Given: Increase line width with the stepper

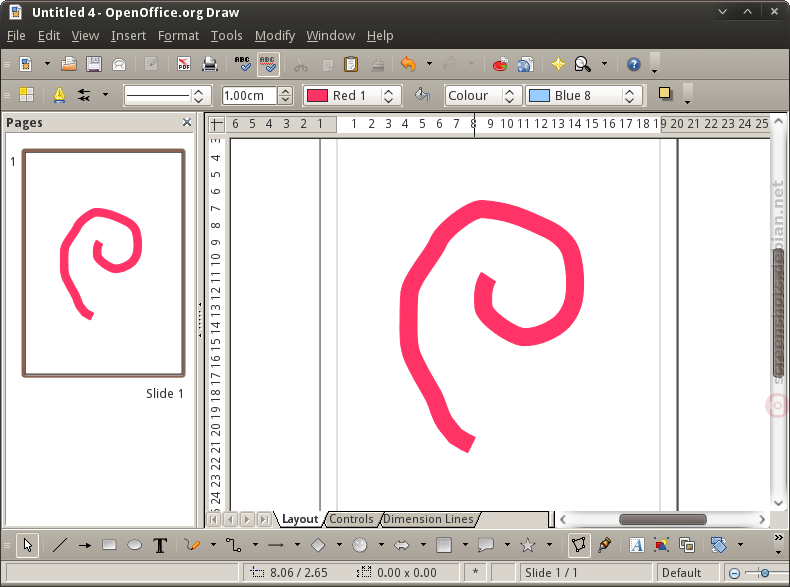Looking at the screenshot, I should (x=285, y=91).
